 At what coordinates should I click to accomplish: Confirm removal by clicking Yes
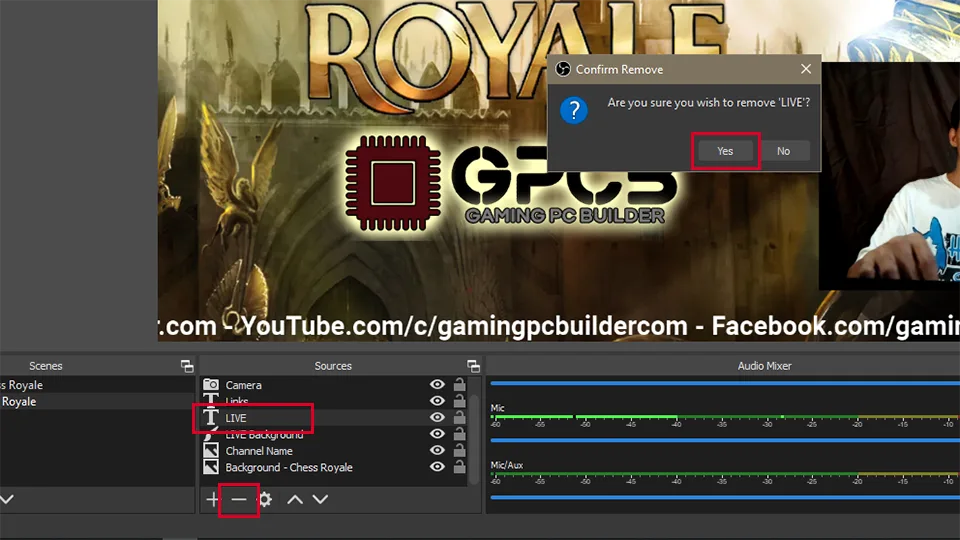click(x=725, y=151)
